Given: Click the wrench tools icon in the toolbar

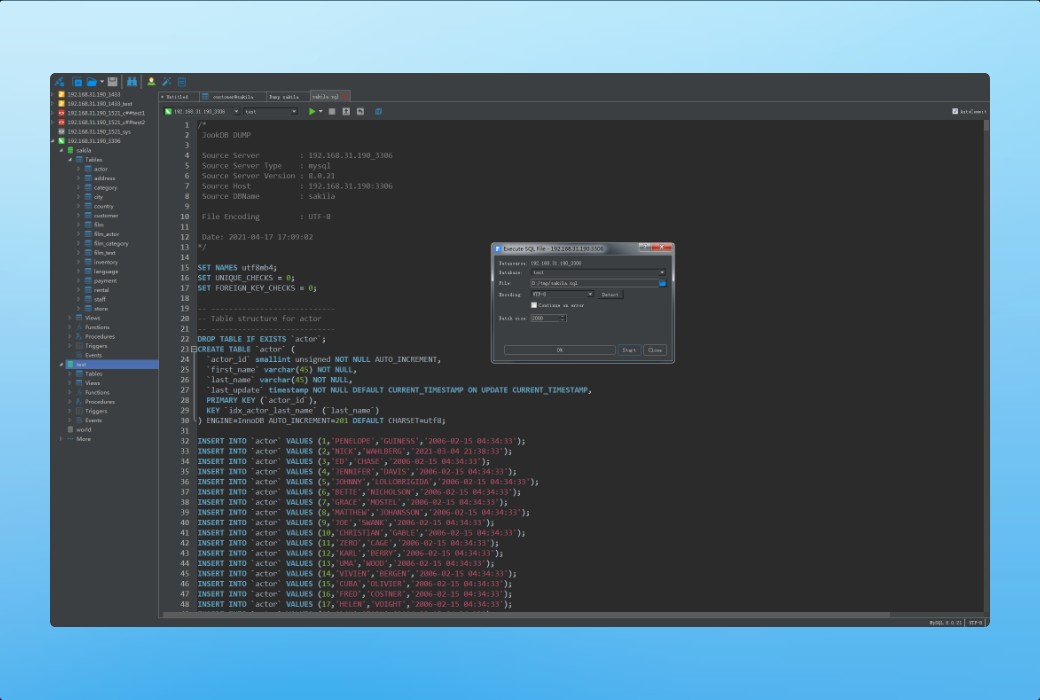Looking at the screenshot, I should [166, 82].
